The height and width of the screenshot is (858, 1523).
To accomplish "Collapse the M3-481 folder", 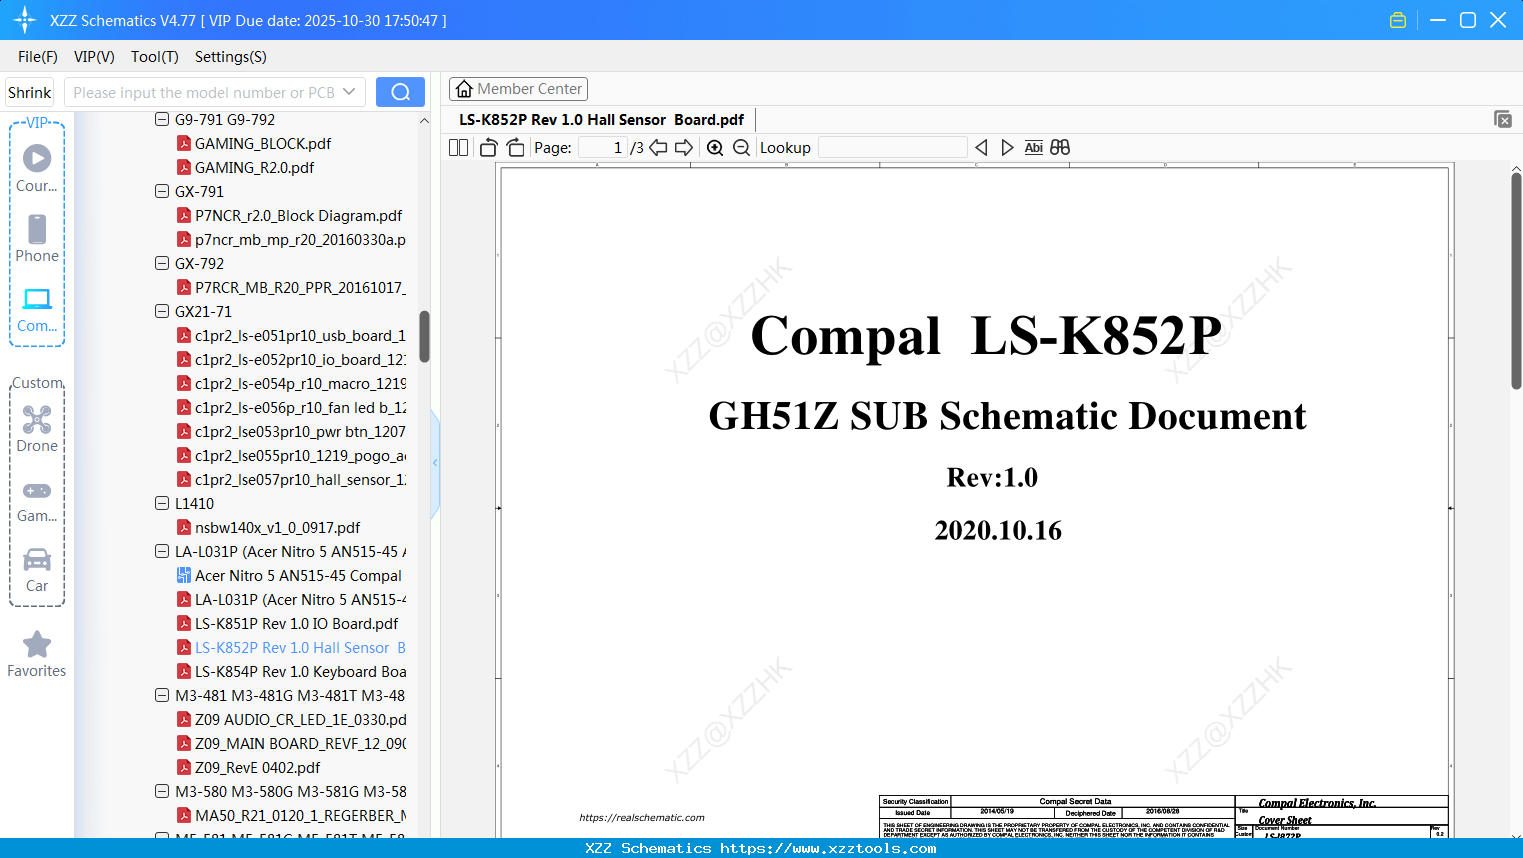I will (x=162, y=695).
